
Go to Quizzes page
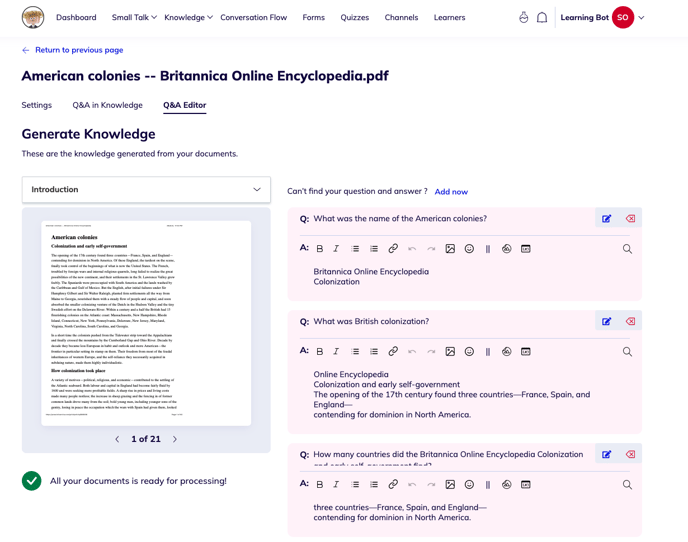pyautogui.click(x=355, y=18)
